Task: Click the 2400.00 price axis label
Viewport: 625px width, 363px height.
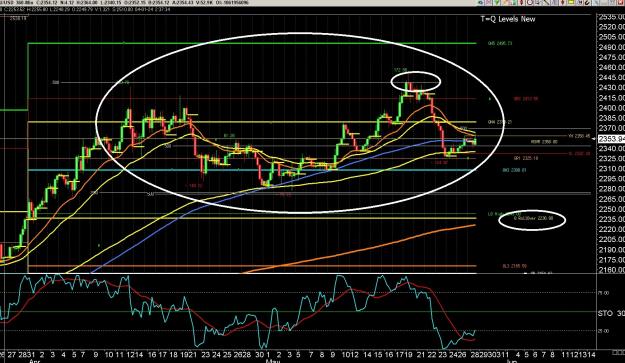Action: point(611,108)
